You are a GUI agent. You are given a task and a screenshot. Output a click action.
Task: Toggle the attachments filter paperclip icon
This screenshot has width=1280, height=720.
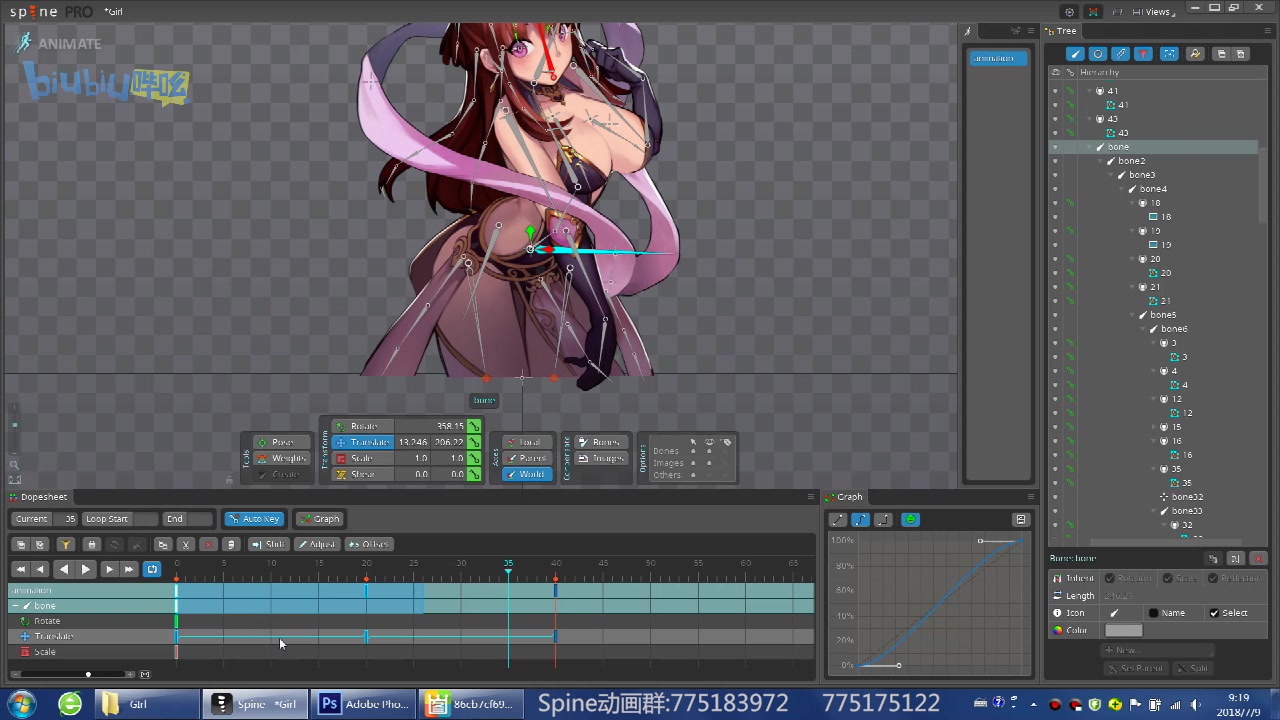(1121, 54)
